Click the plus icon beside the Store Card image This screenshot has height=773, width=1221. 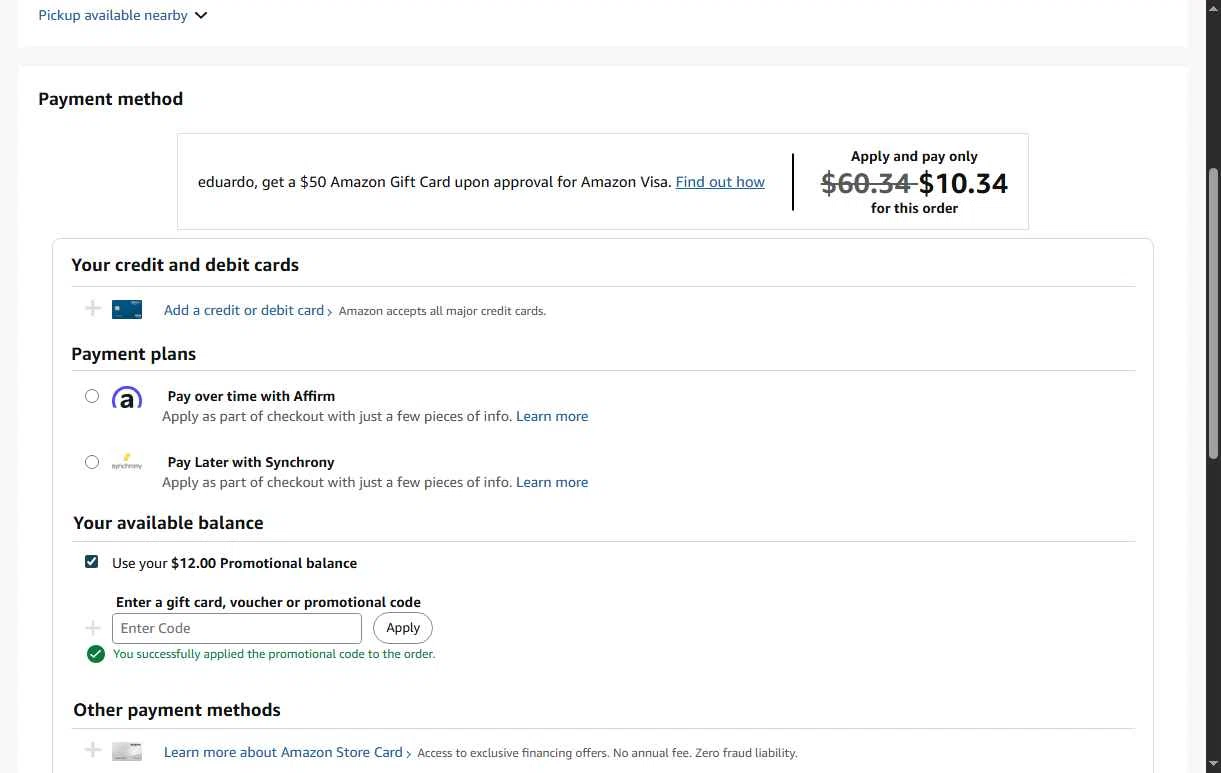(93, 750)
